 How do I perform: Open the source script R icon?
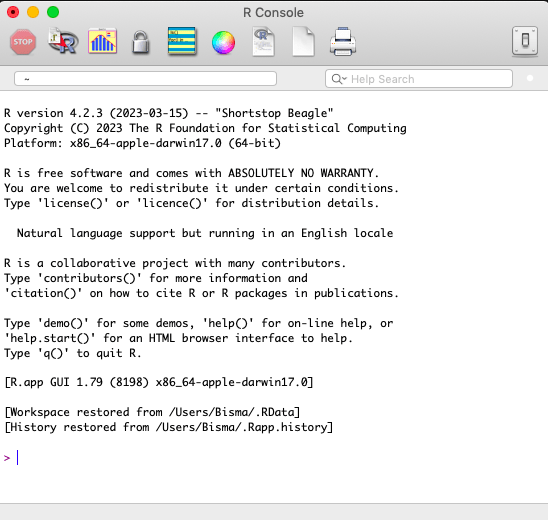click(63, 41)
